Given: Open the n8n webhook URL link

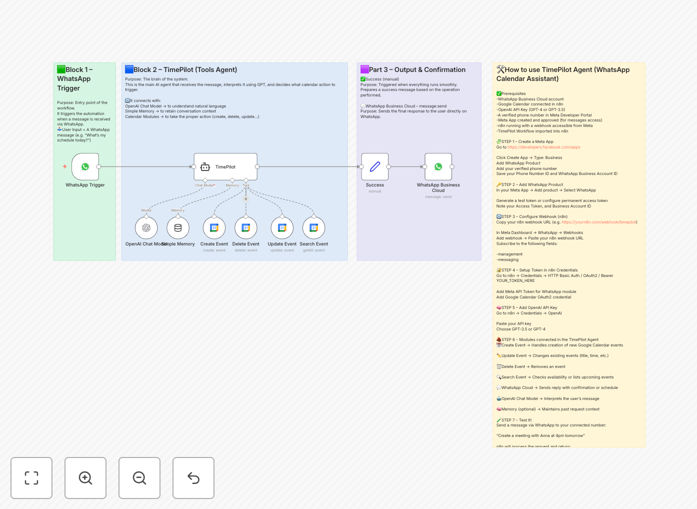Looking at the screenshot, I should (x=599, y=222).
